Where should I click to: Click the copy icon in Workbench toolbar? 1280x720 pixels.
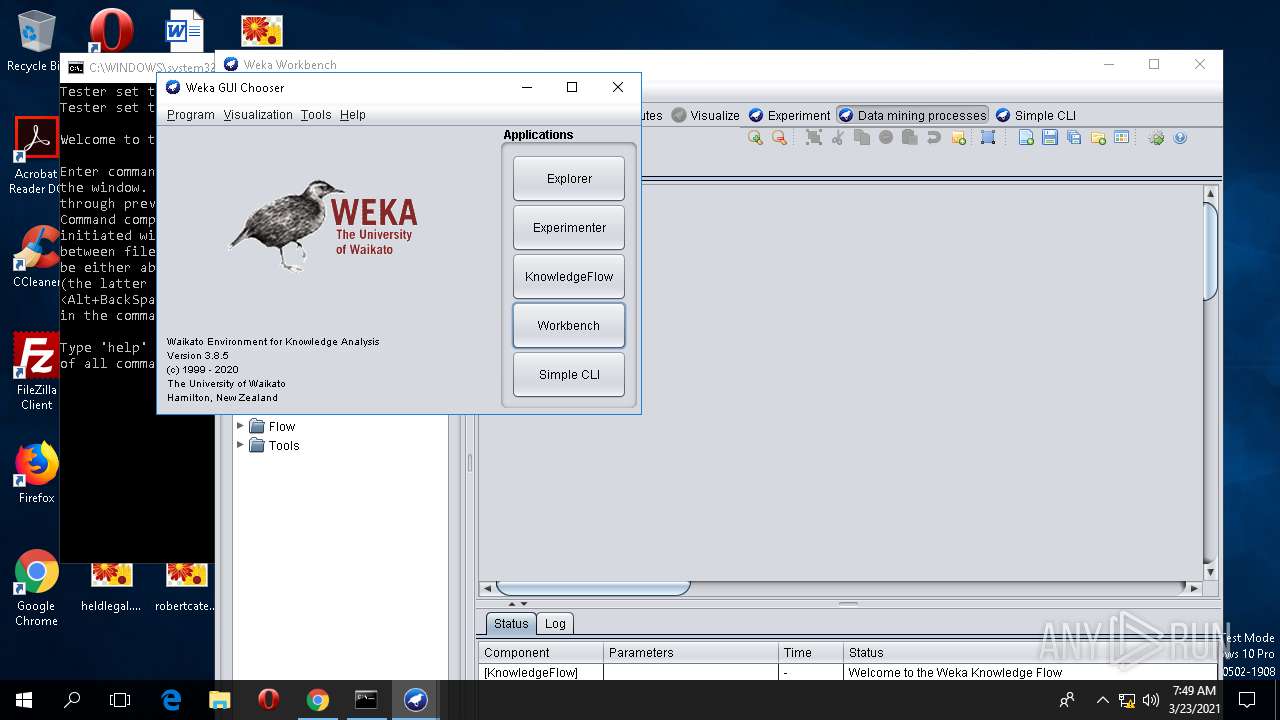[862, 138]
